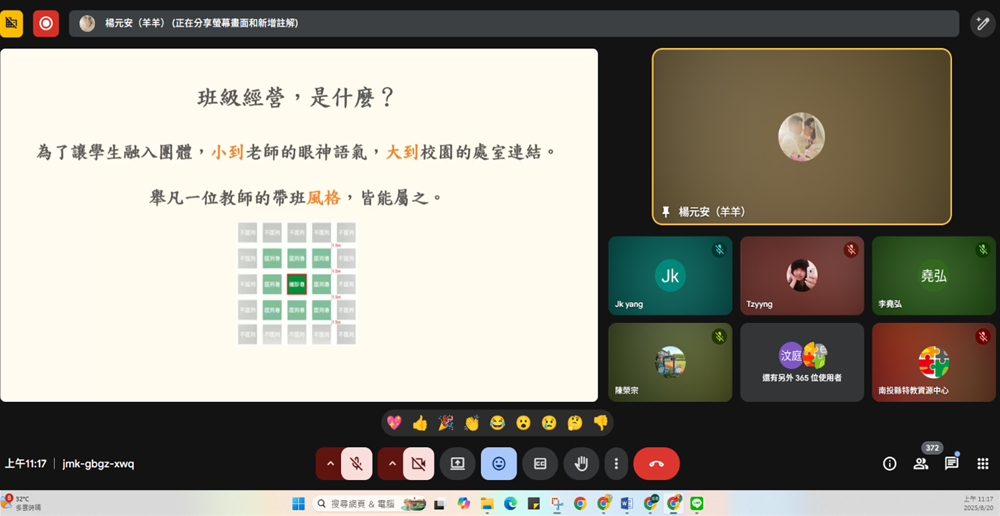Send the thumbs down reaction
This screenshot has height=516, width=1000.
[601, 423]
